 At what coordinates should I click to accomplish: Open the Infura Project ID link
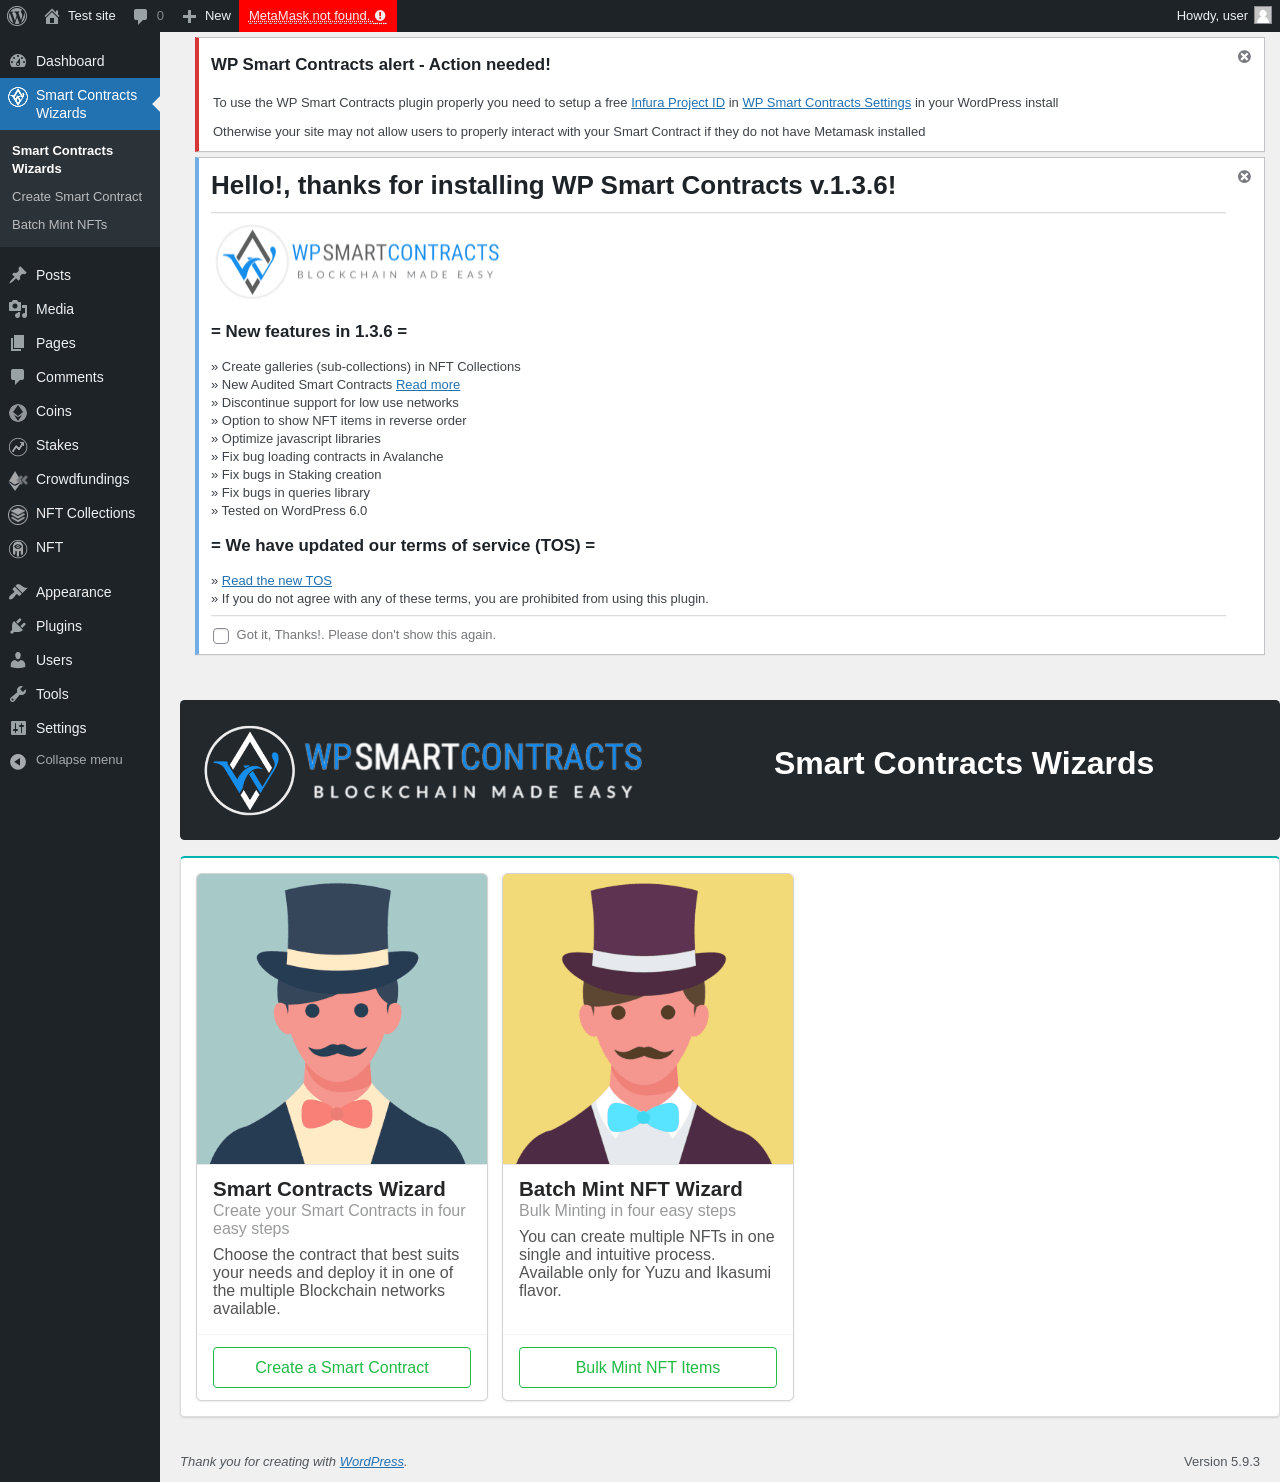[678, 103]
